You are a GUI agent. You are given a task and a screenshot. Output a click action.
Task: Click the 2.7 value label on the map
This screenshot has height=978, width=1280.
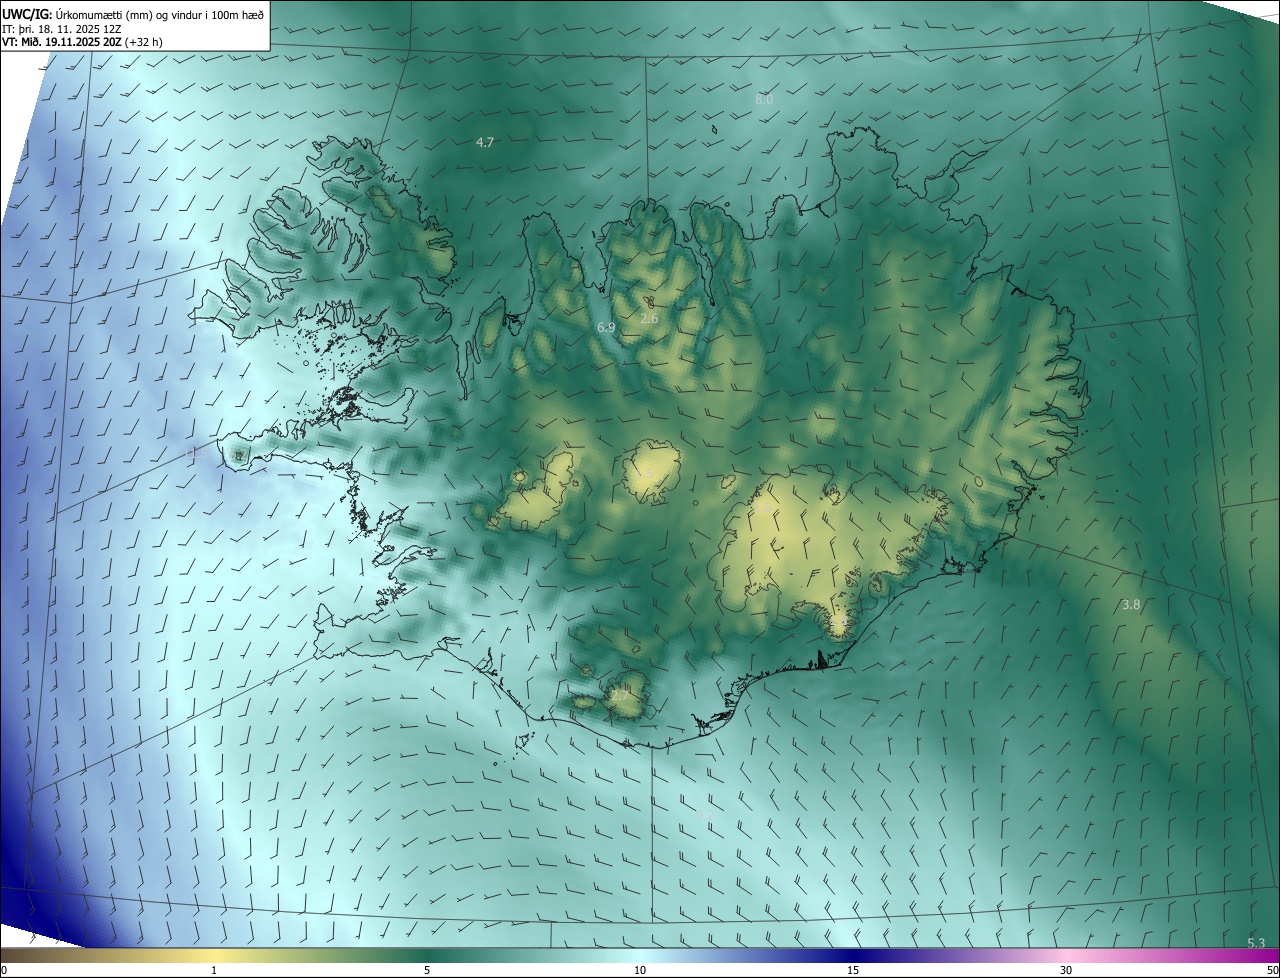(x=620, y=695)
